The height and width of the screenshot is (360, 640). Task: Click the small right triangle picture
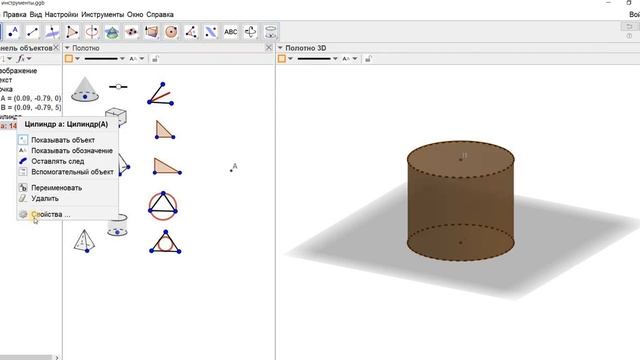coord(164,130)
